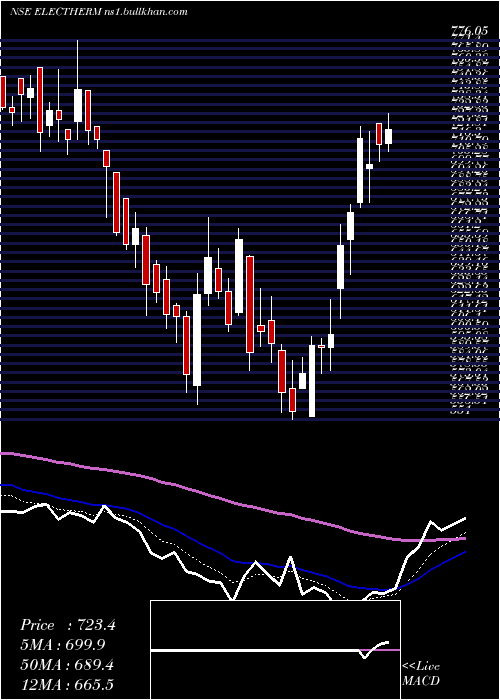Screen dimensions: 500x700
Task: Click the <<Live MACD label
Action: tap(421, 673)
